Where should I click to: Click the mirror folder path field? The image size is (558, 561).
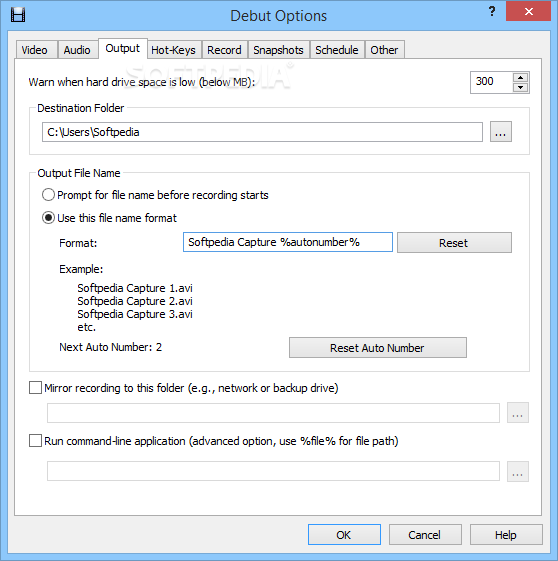point(273,413)
